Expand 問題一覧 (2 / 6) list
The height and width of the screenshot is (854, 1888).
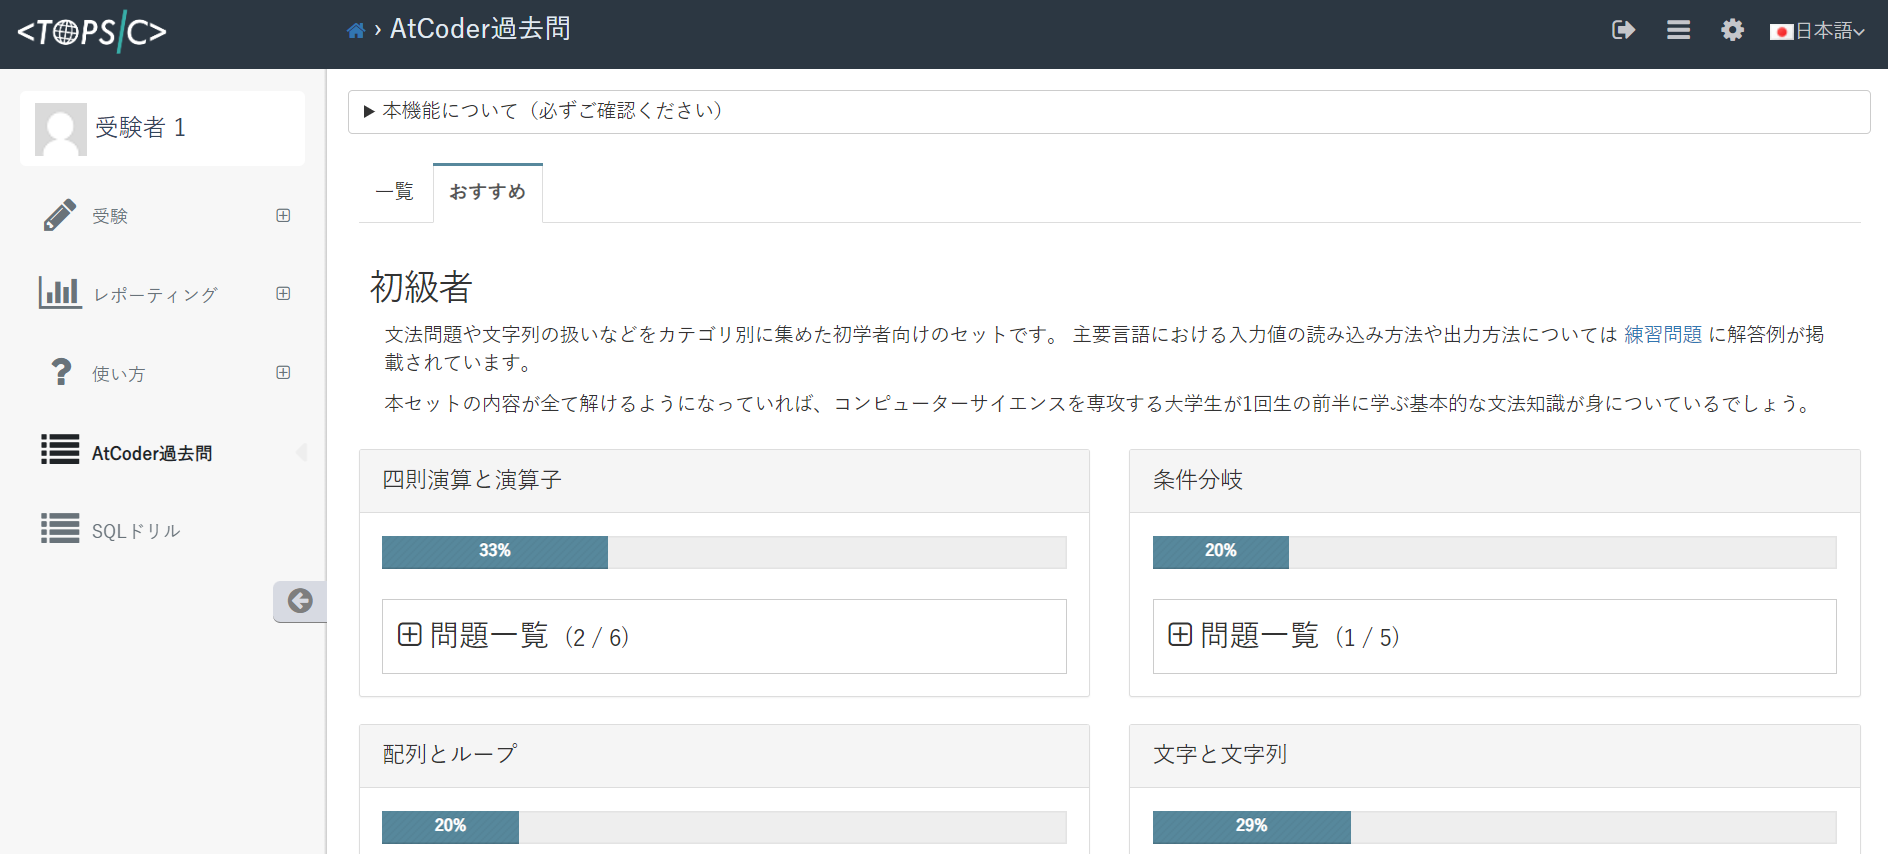724,636
